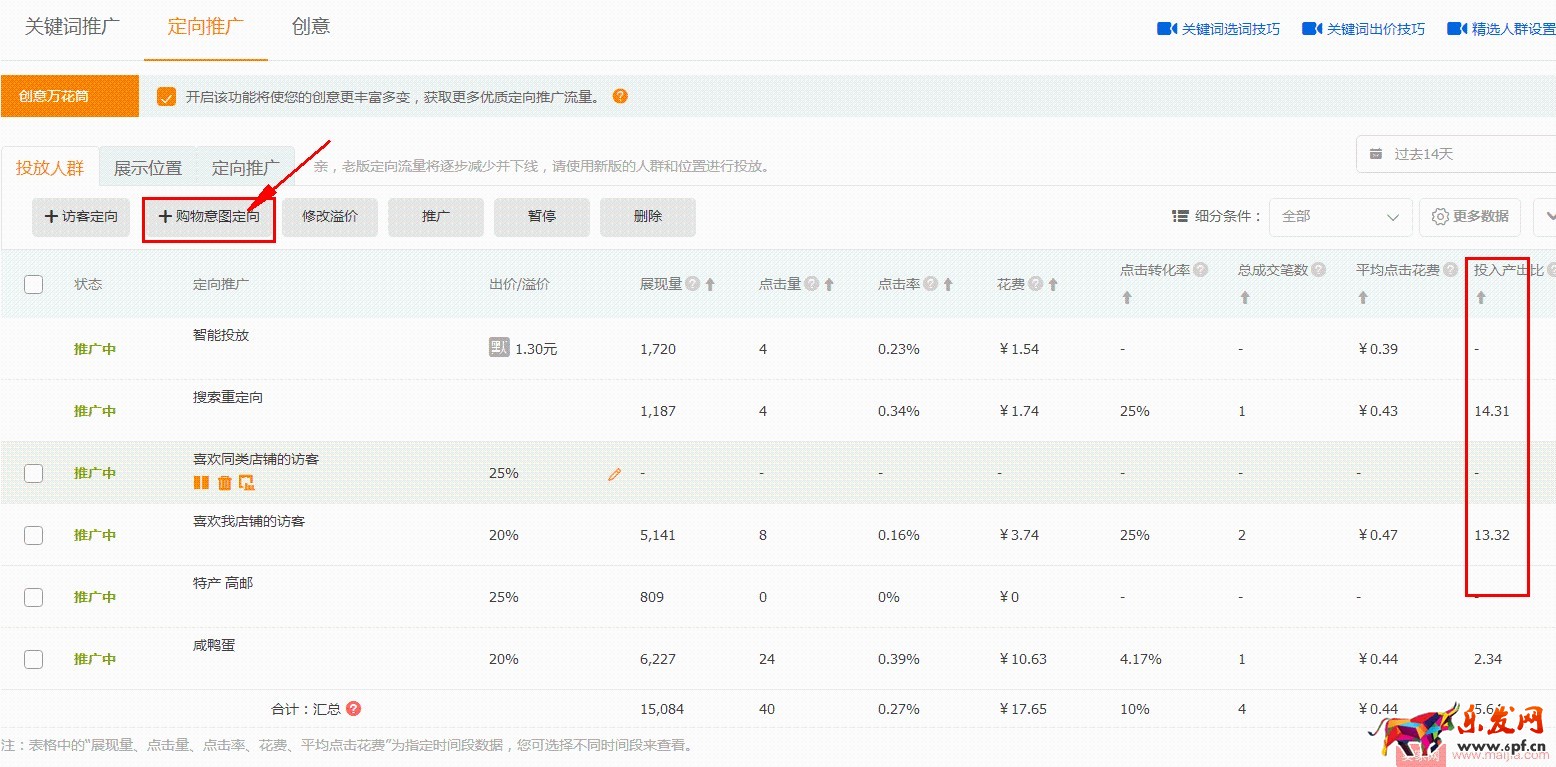Delete 喜欢同类店铺的访客 via the trash icon
Image resolution: width=1556 pixels, height=767 pixels.
coord(224,483)
